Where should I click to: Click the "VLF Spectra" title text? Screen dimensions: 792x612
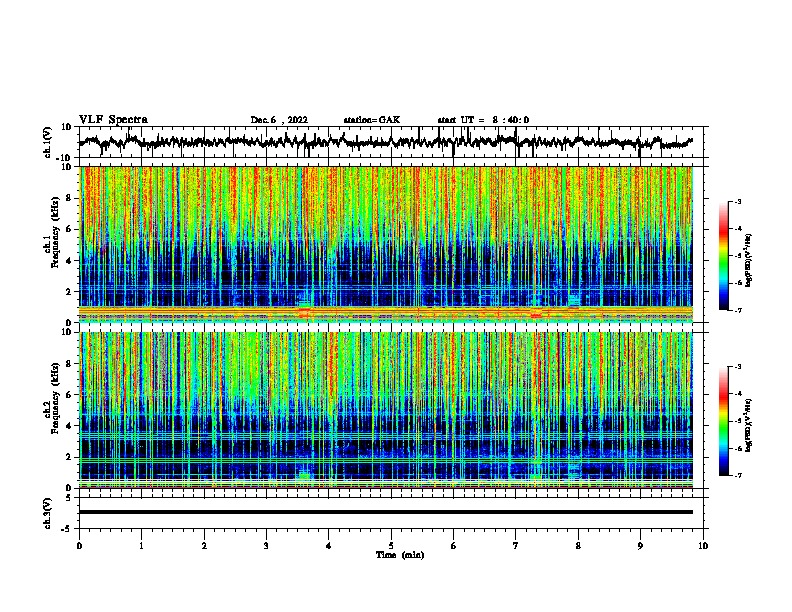(113, 120)
